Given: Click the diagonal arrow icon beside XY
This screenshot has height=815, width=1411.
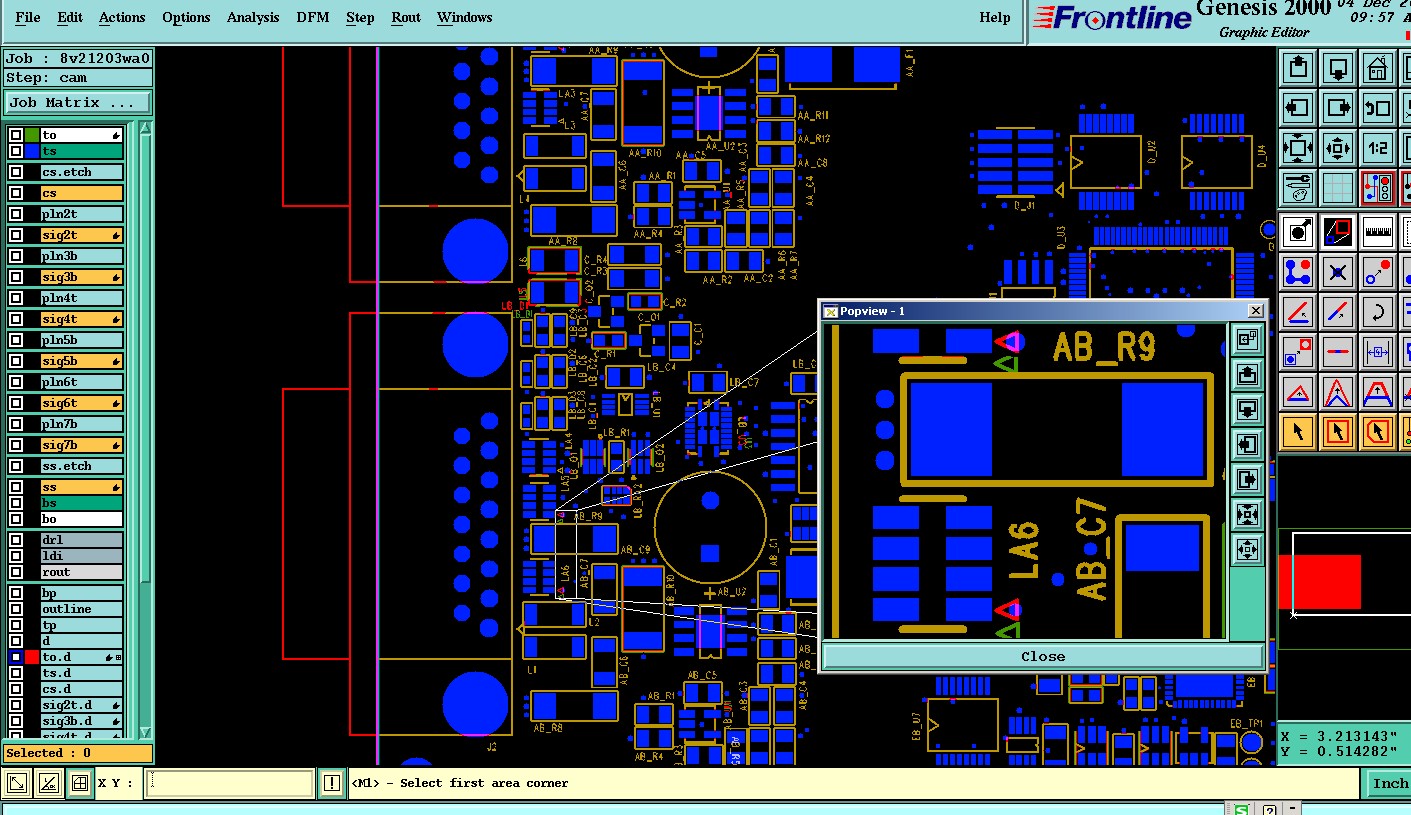Looking at the screenshot, I should coord(17,784).
